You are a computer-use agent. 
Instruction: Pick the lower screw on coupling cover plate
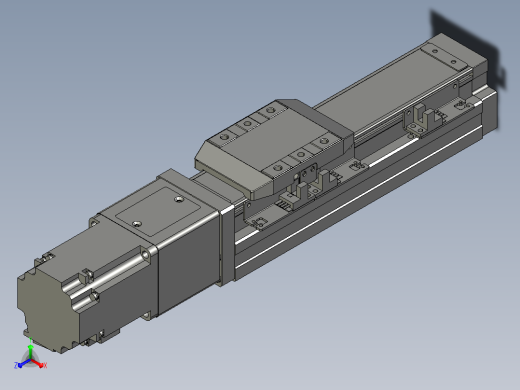point(137,224)
